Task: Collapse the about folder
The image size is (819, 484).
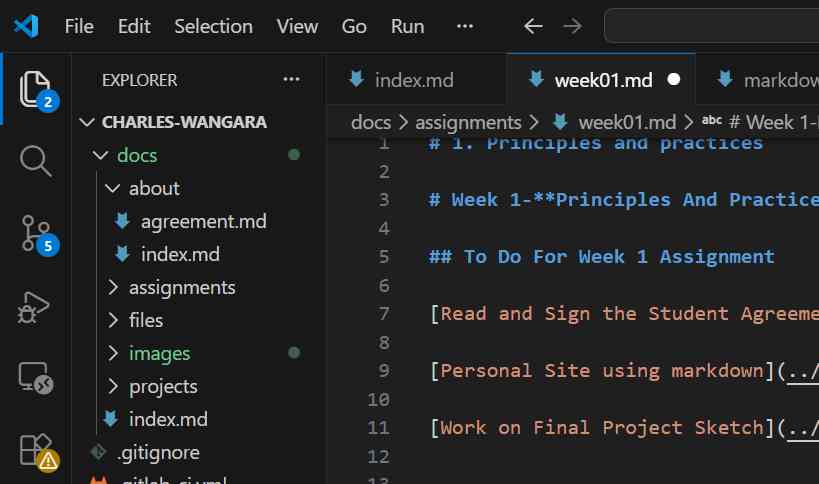Action: pos(112,189)
